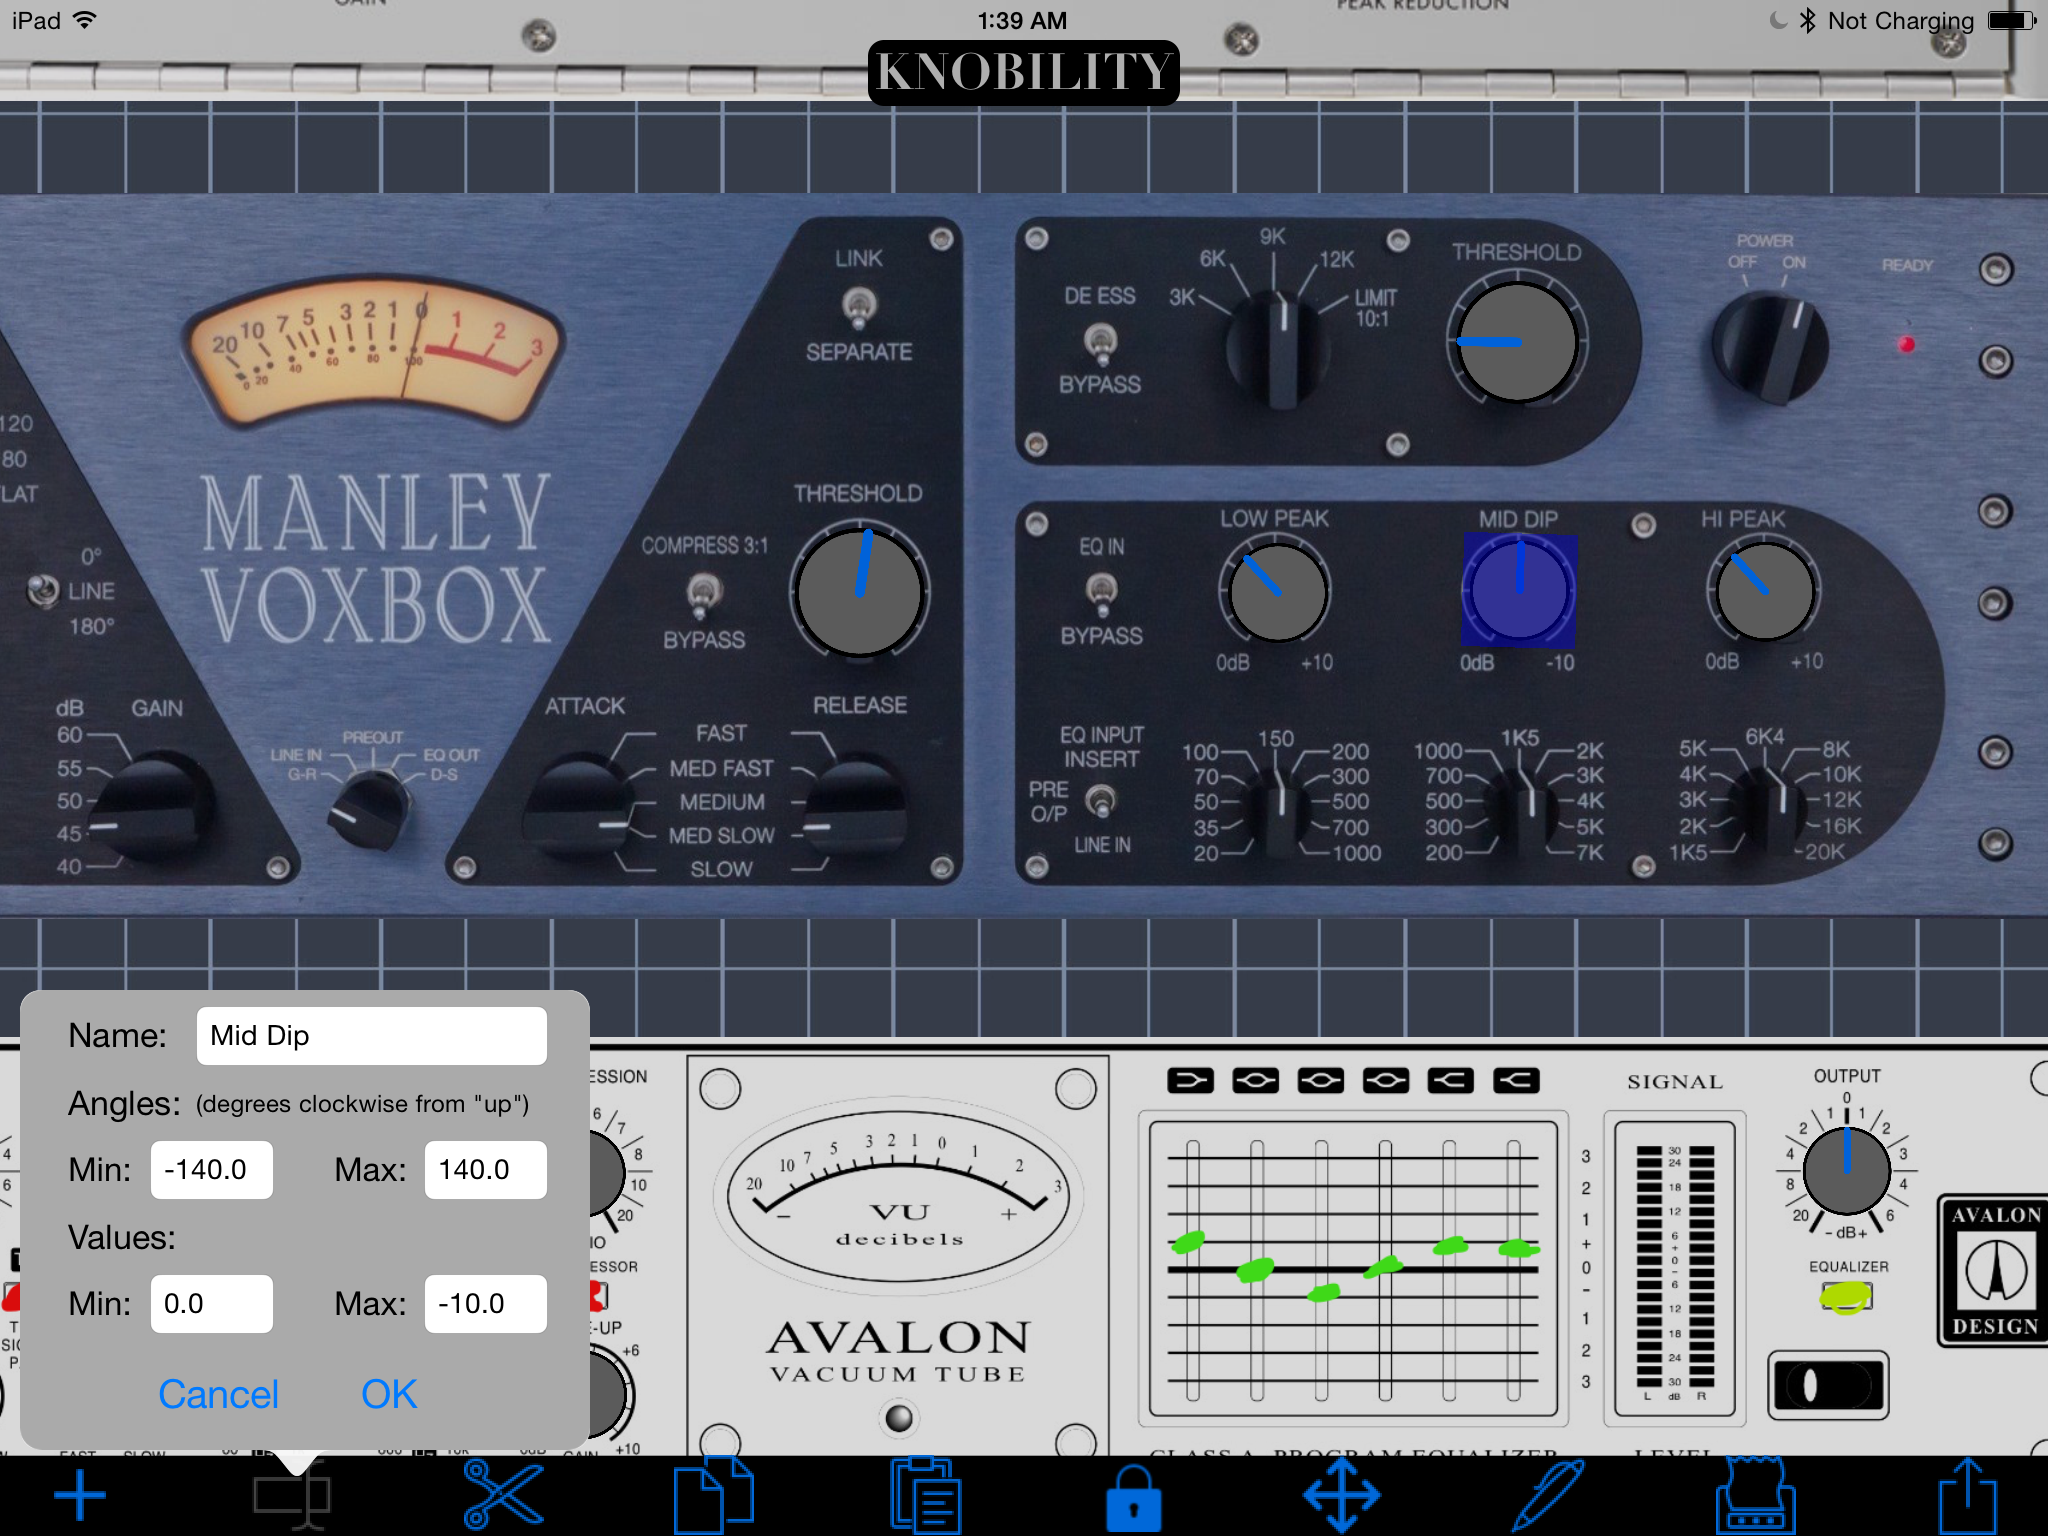2048x1536 pixels.
Task: Toggle the blue lock icon
Action: point(1133,1498)
